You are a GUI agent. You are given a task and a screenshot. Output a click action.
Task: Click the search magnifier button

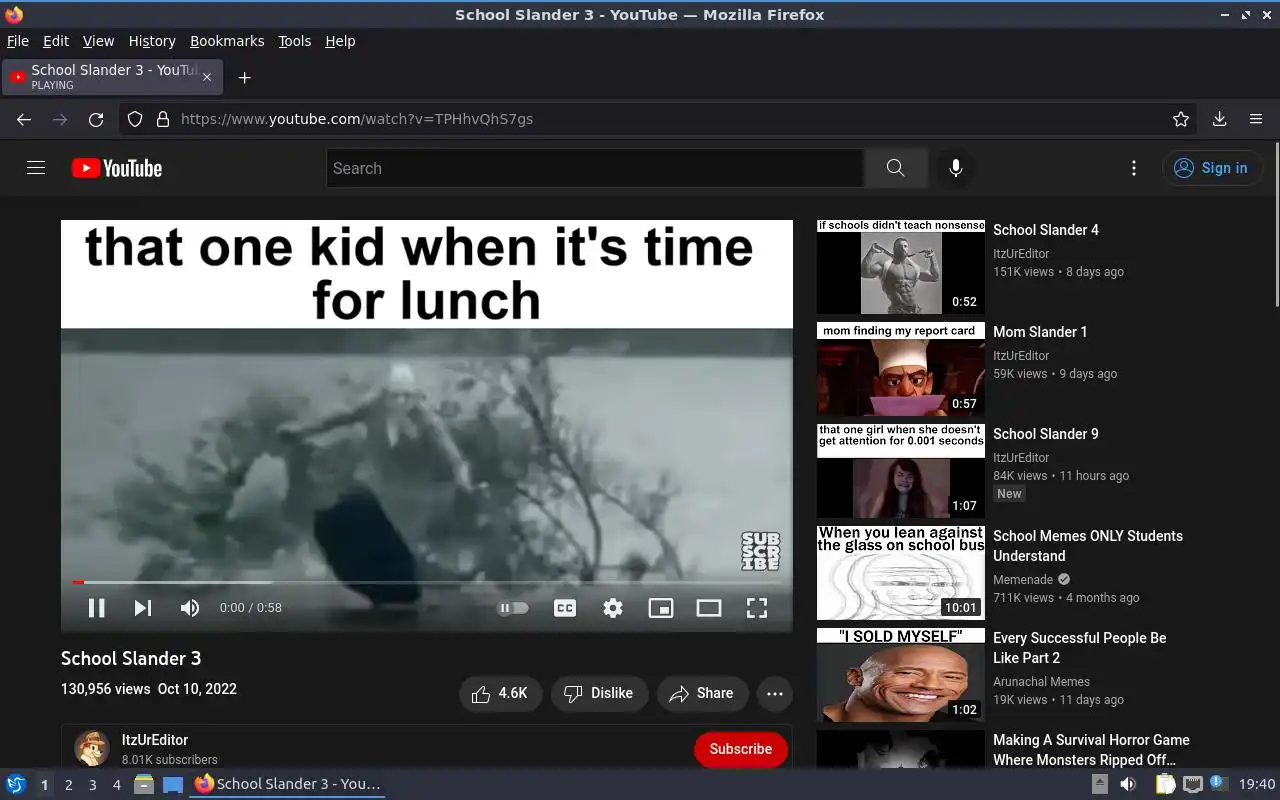[x=895, y=168]
